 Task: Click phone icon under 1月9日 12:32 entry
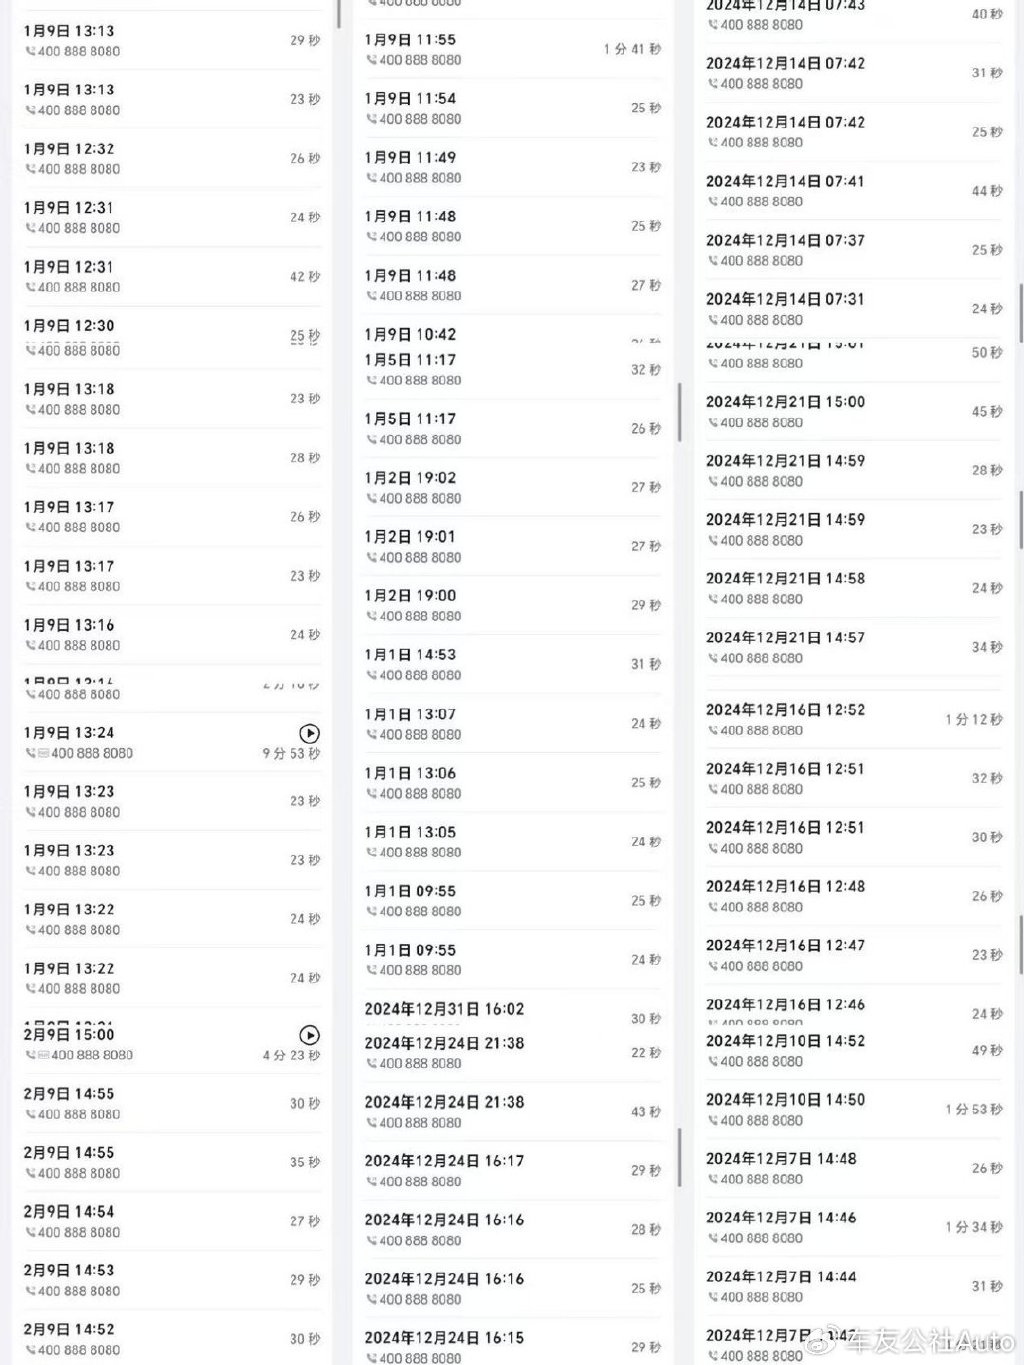coord(31,170)
